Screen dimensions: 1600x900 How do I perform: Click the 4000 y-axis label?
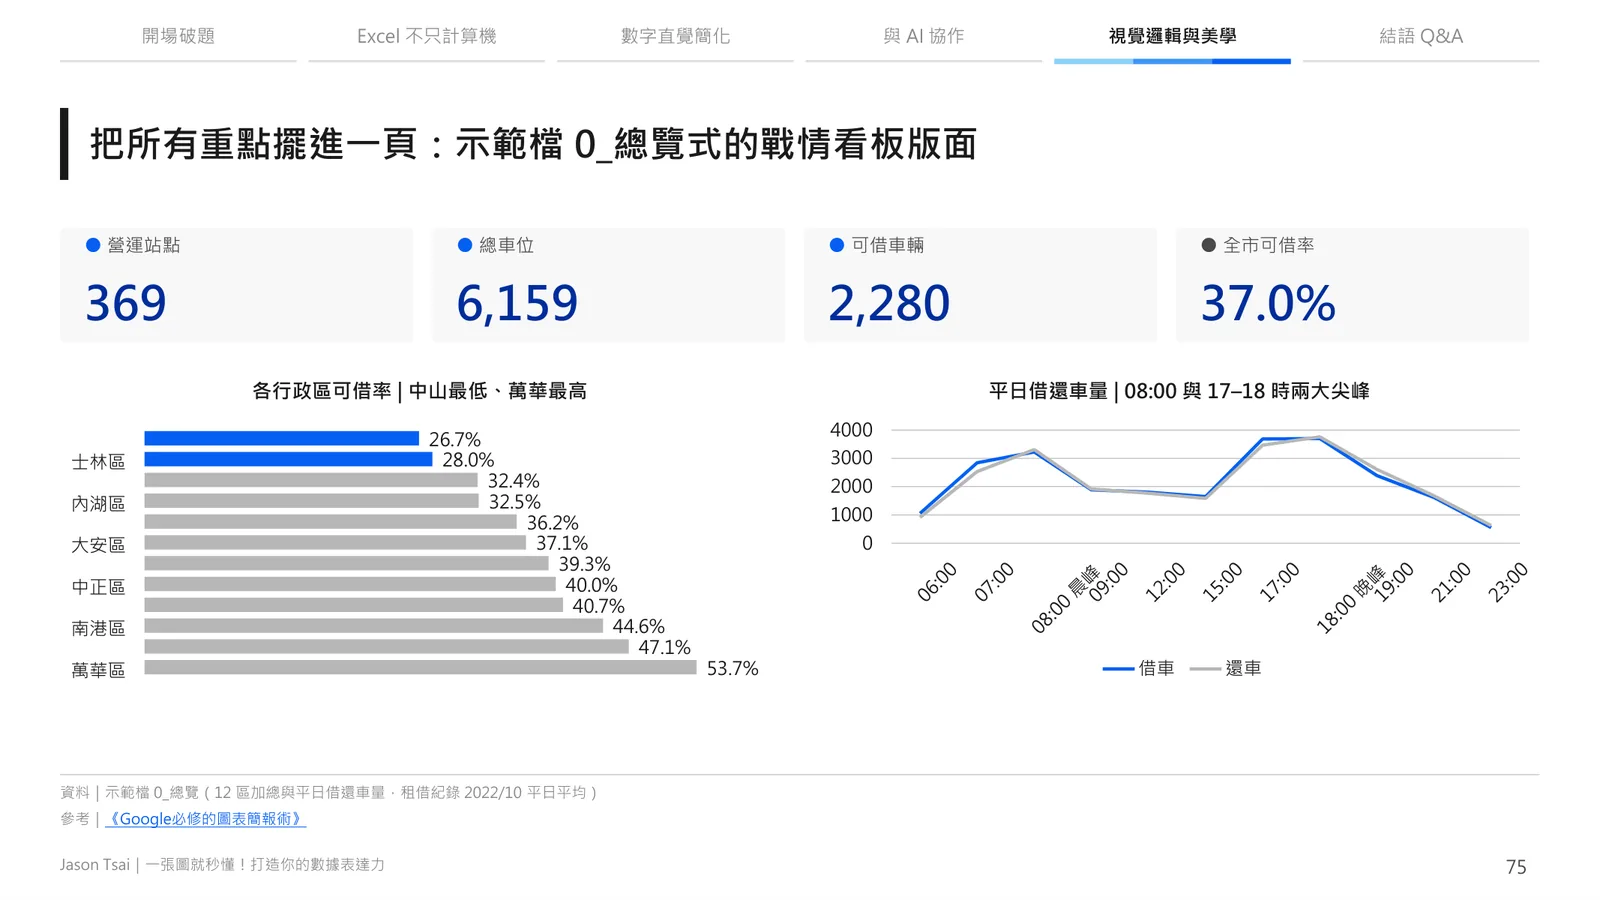[x=851, y=430]
